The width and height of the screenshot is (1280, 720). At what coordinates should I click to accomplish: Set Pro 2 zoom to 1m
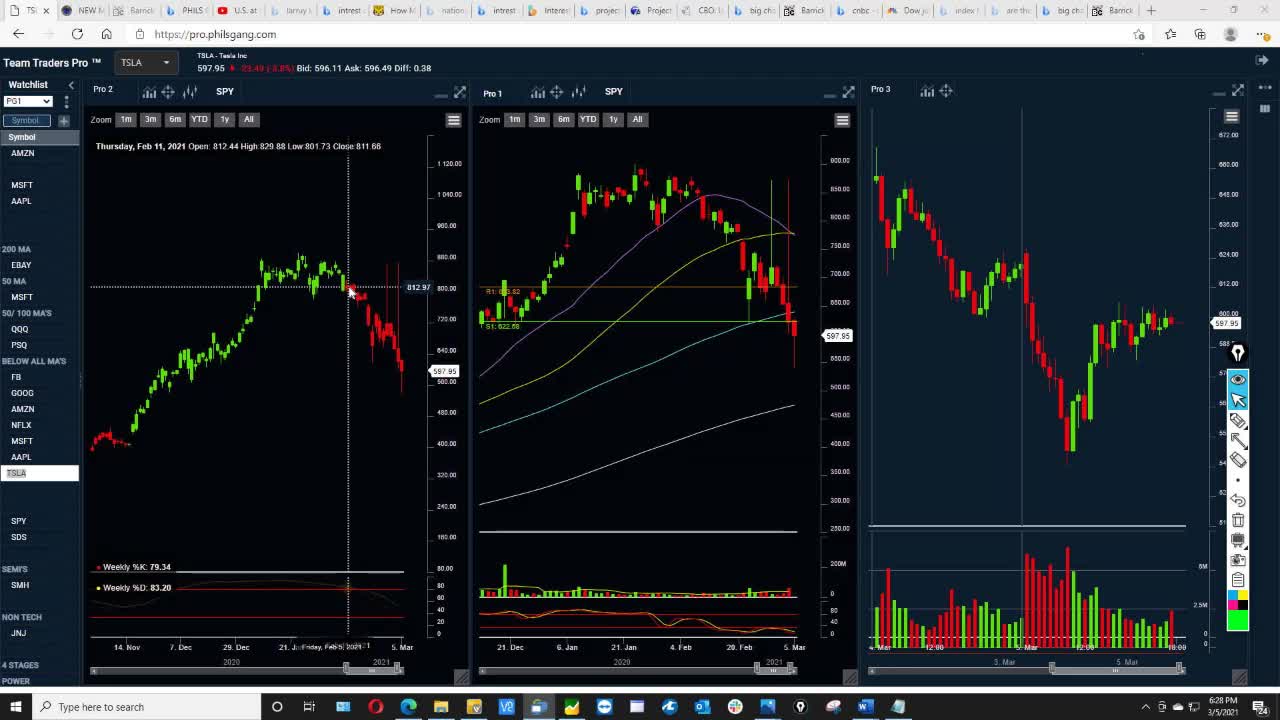click(126, 120)
